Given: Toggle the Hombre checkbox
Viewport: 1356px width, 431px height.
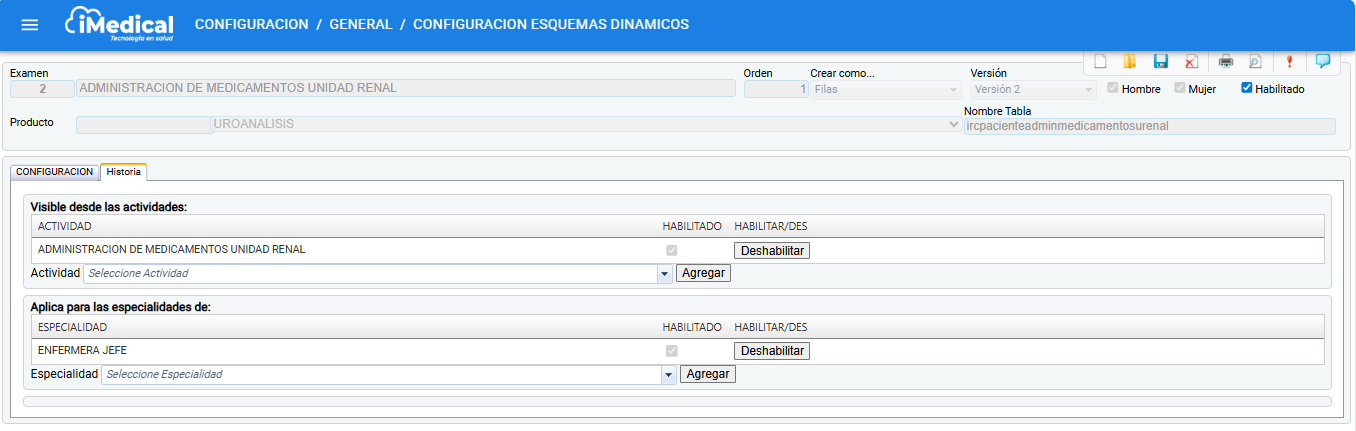Looking at the screenshot, I should tap(1113, 88).
